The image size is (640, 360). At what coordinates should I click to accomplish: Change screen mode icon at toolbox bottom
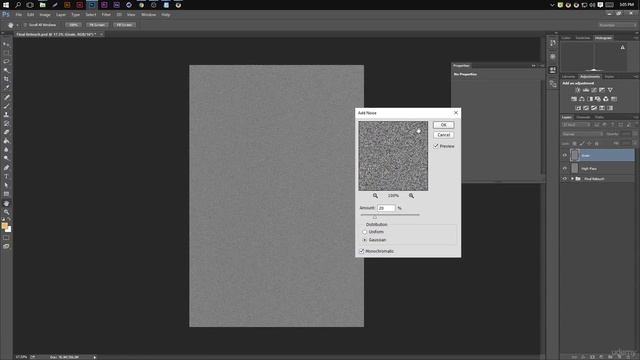click(6, 246)
